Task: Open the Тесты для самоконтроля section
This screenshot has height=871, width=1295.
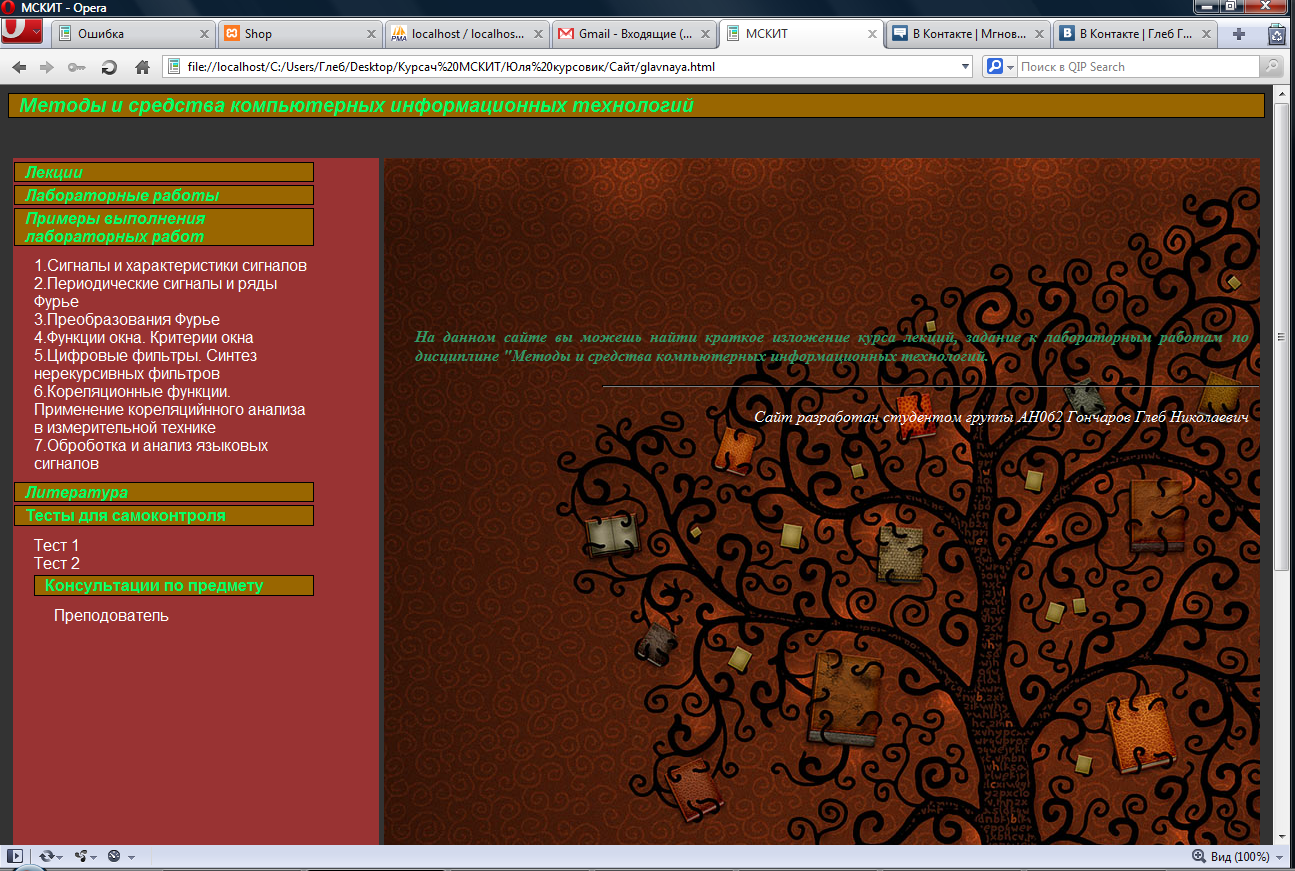Action: pos(164,515)
